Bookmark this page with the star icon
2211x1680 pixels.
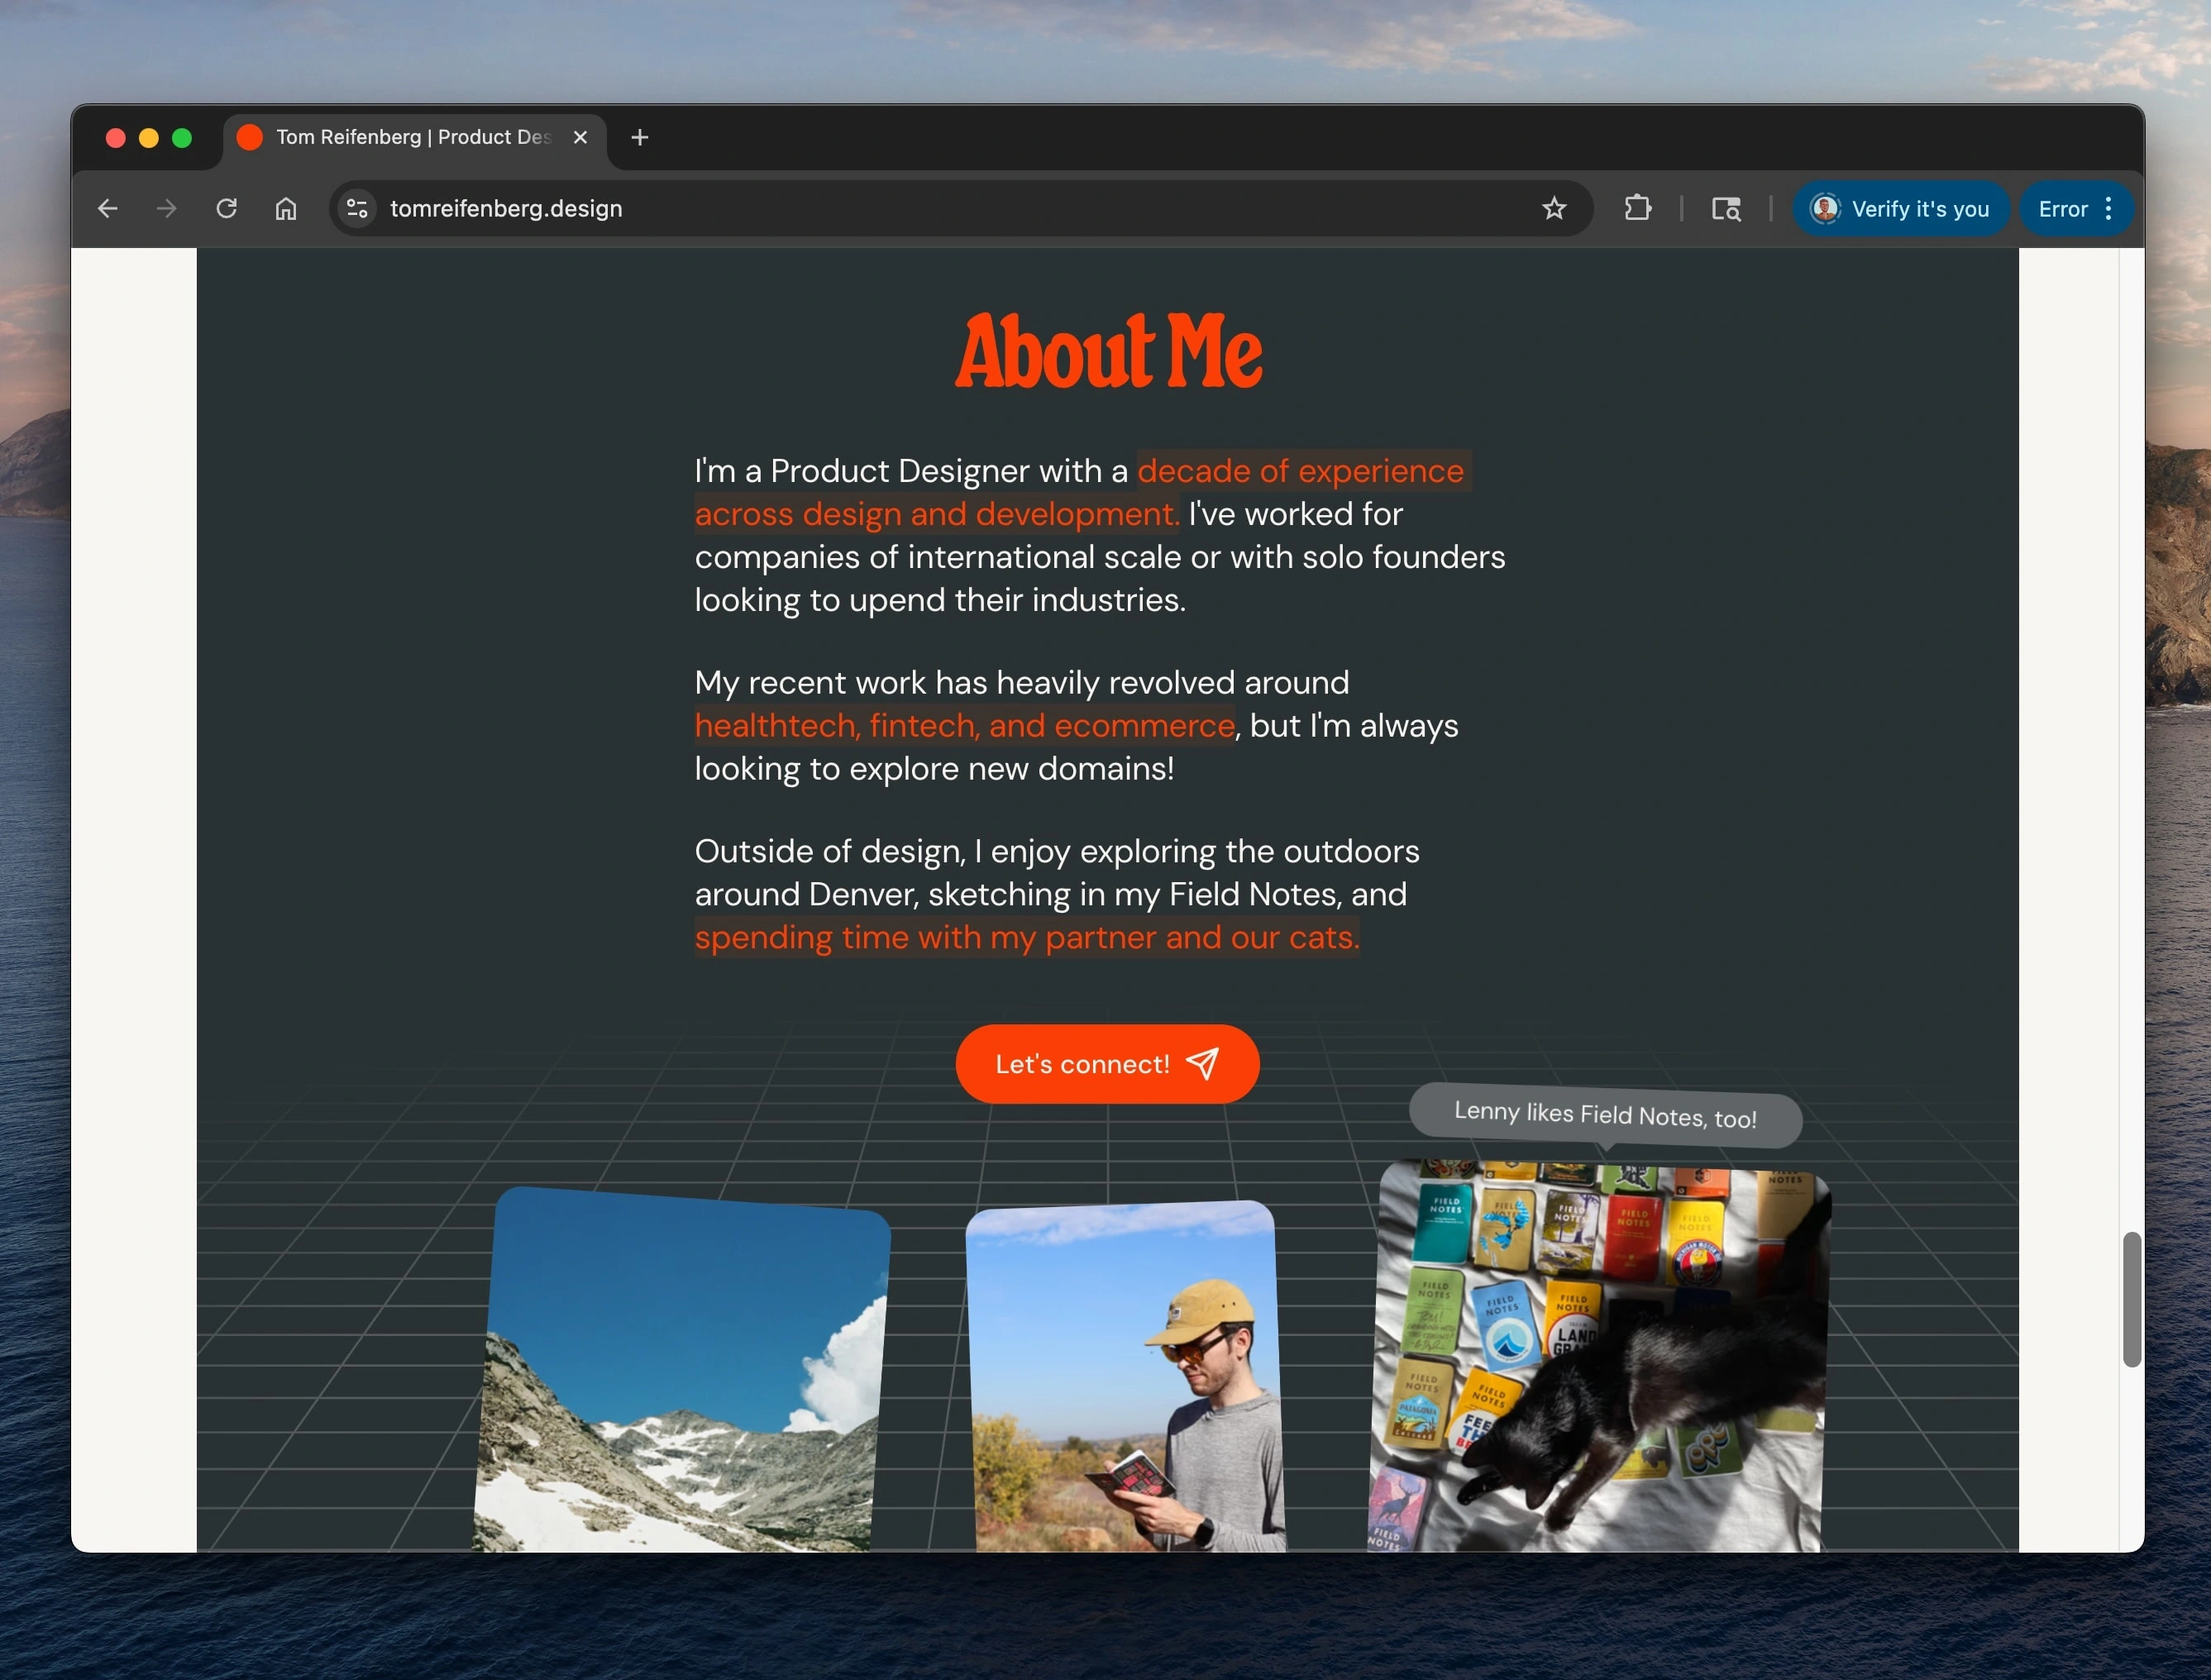pos(1553,208)
